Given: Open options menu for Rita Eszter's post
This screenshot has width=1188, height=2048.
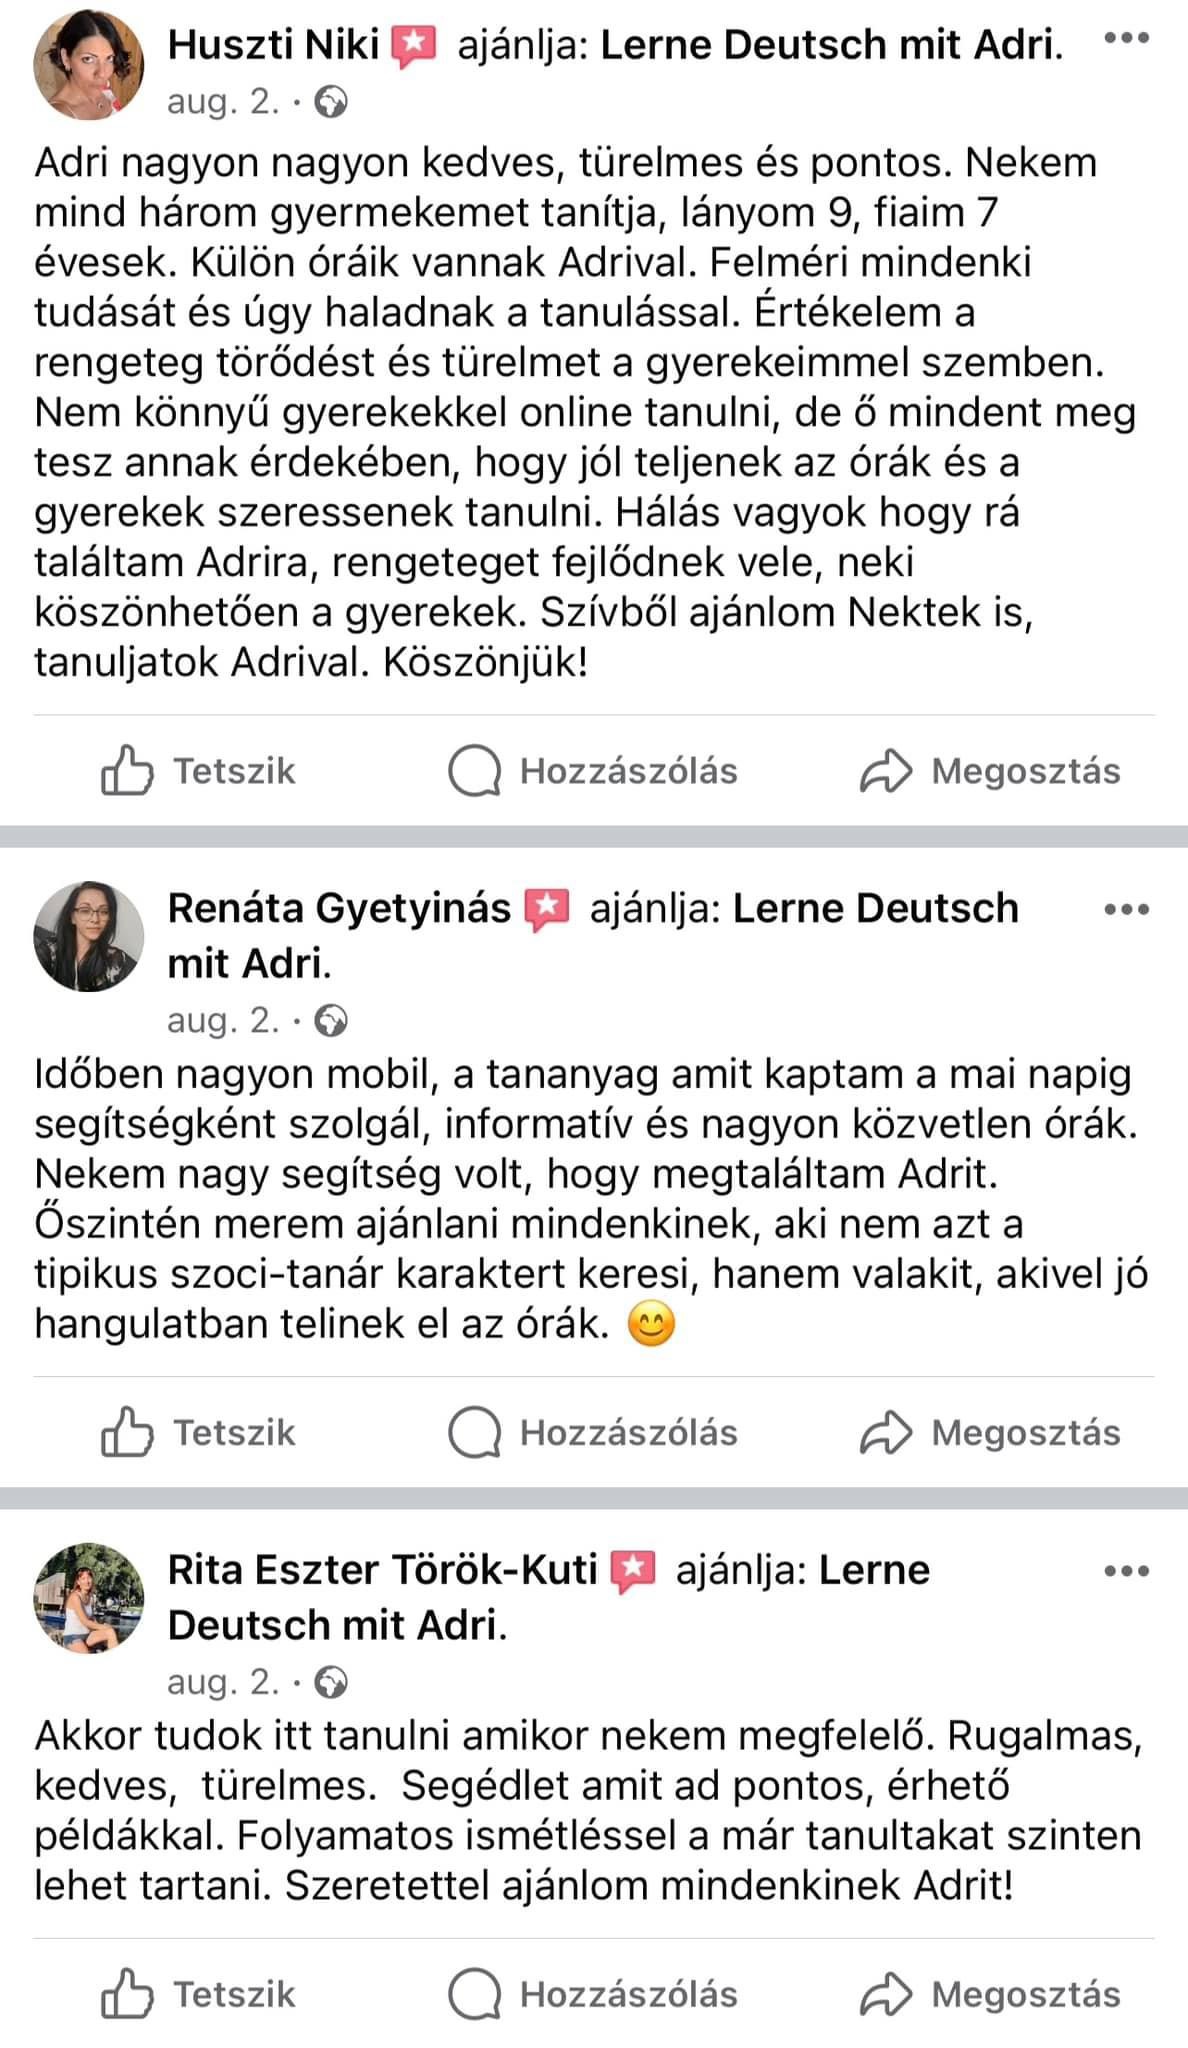Looking at the screenshot, I should tap(1126, 1571).
